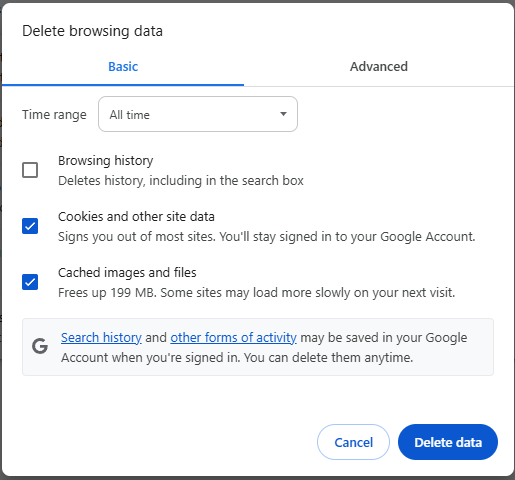The image size is (515, 480).
Task: Open the other forms of activity link
Action: coord(233,338)
